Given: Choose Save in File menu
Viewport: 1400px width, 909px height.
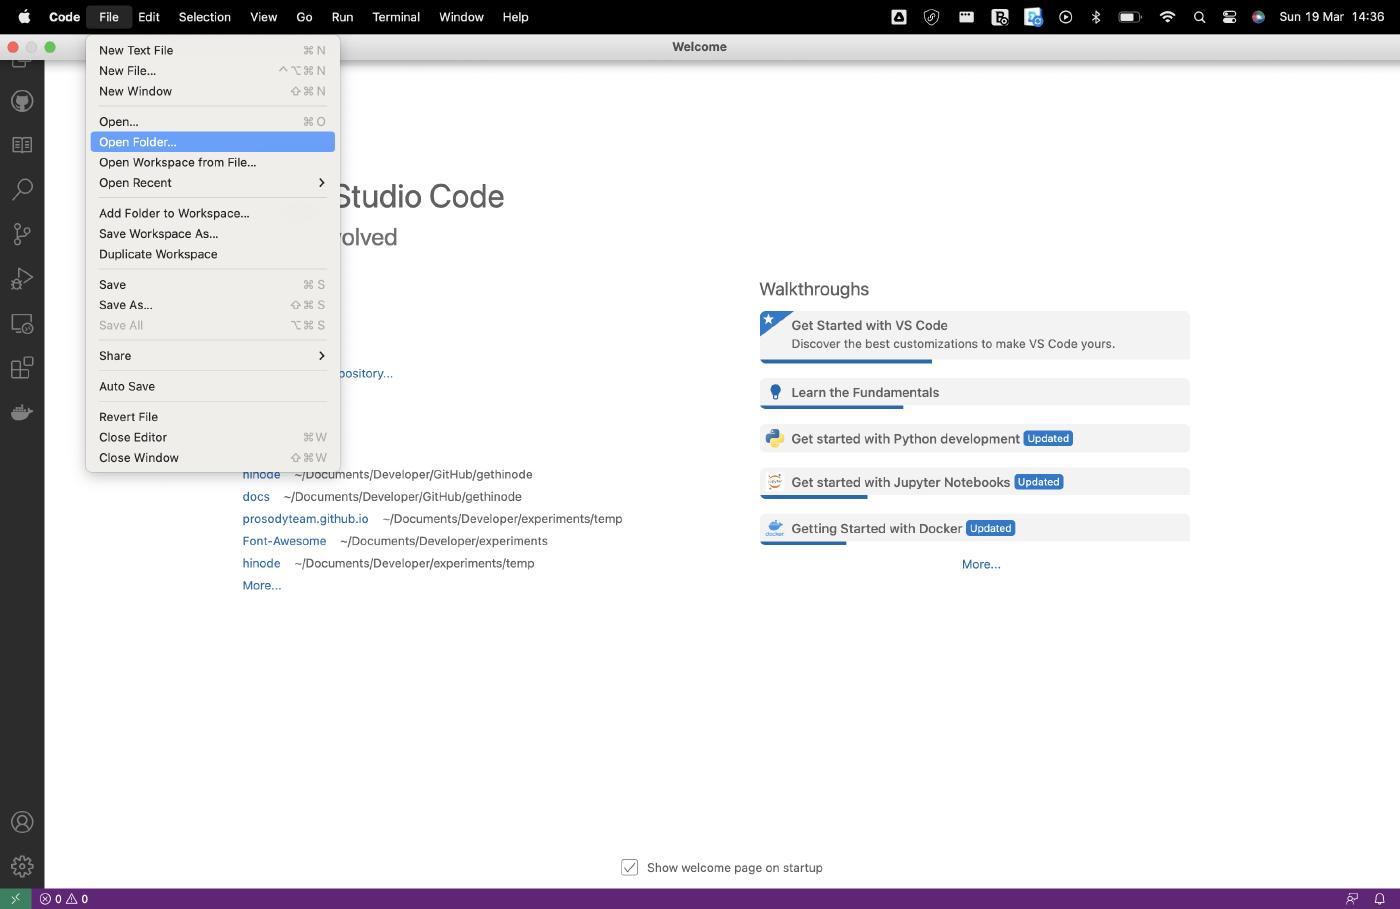Looking at the screenshot, I should click(x=212, y=285).
